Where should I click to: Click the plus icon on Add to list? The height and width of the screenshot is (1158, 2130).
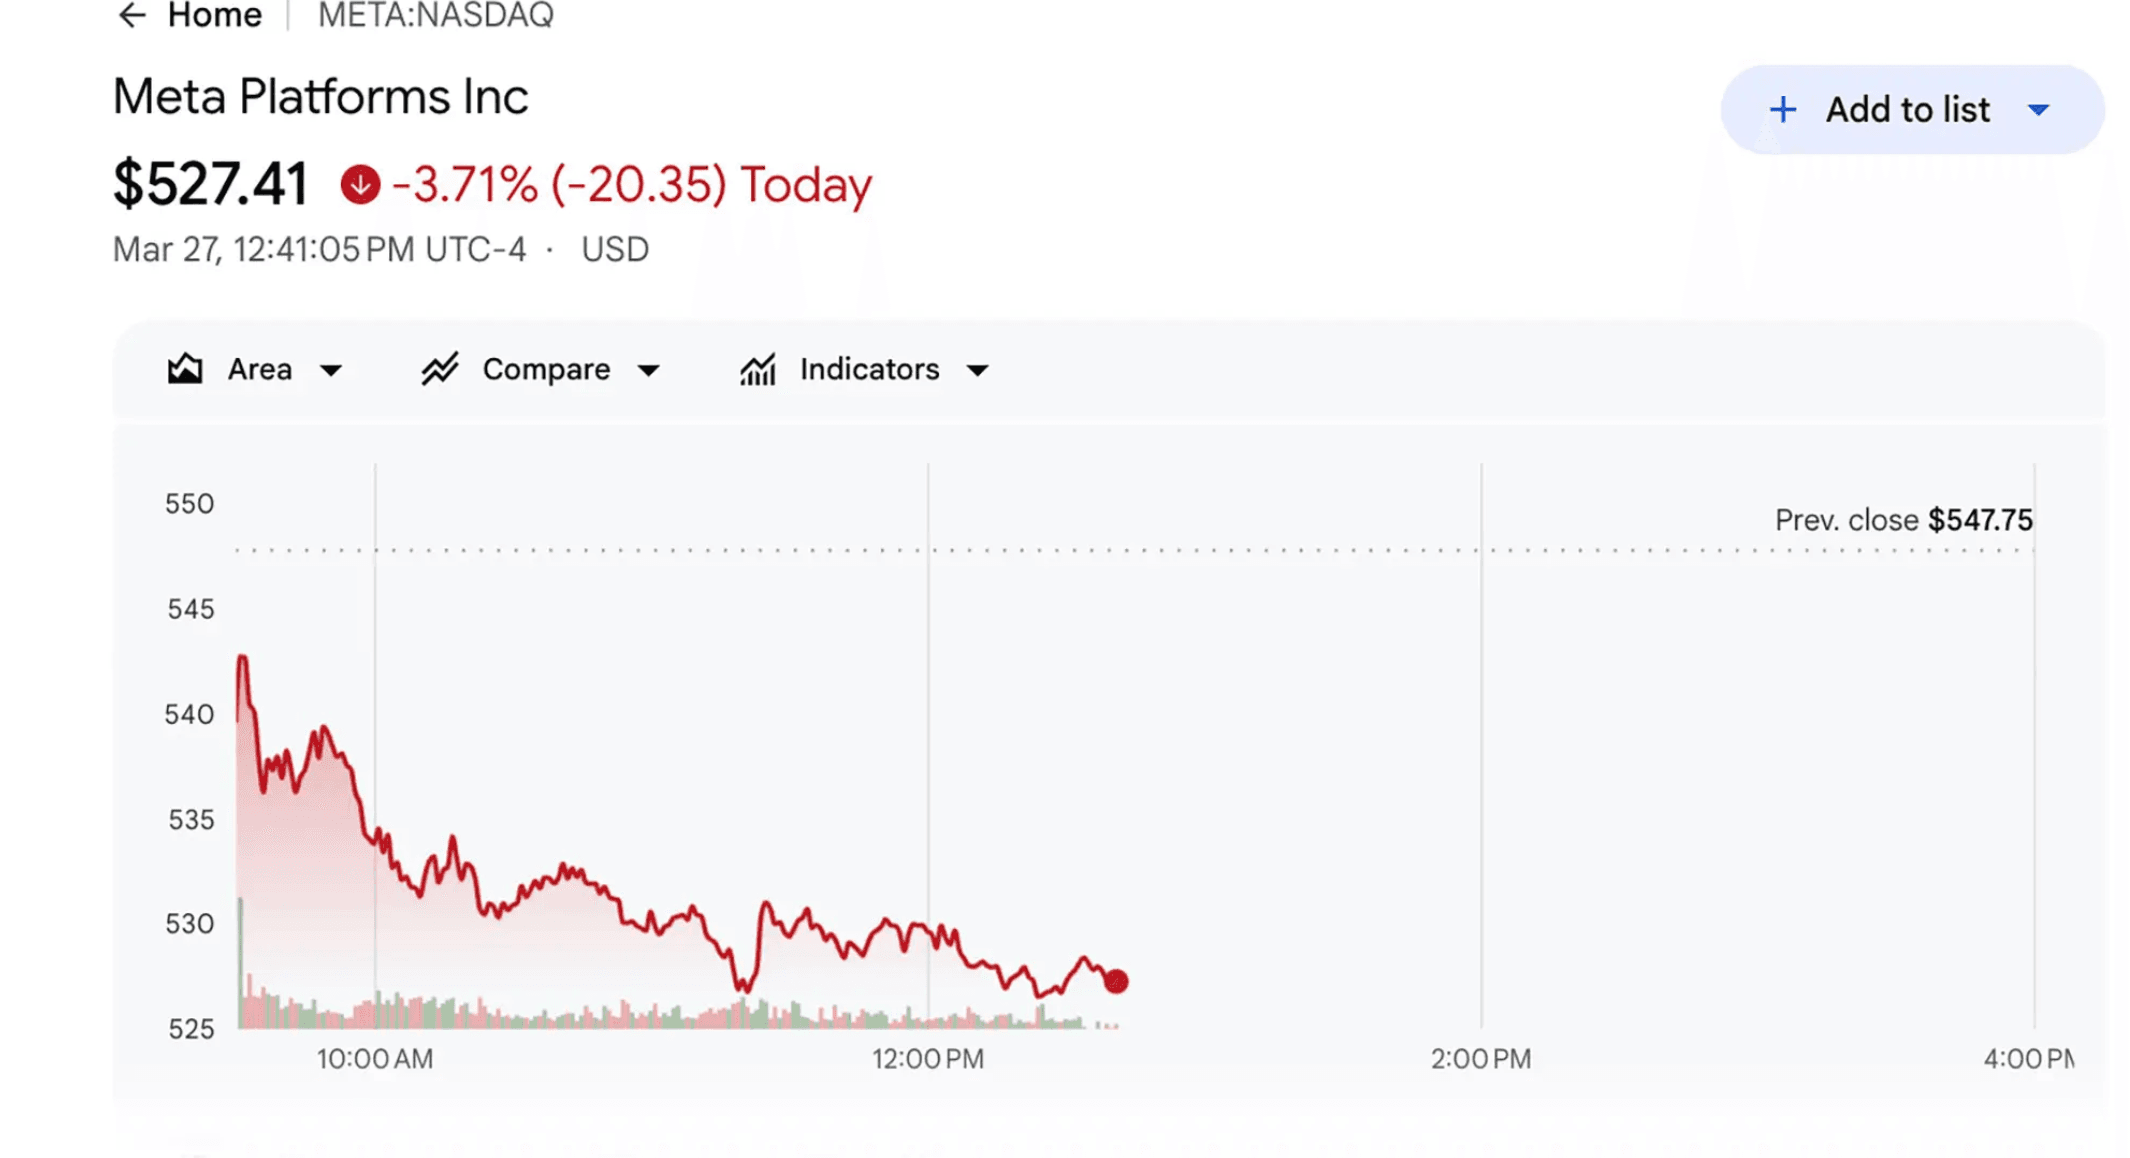[x=1782, y=109]
